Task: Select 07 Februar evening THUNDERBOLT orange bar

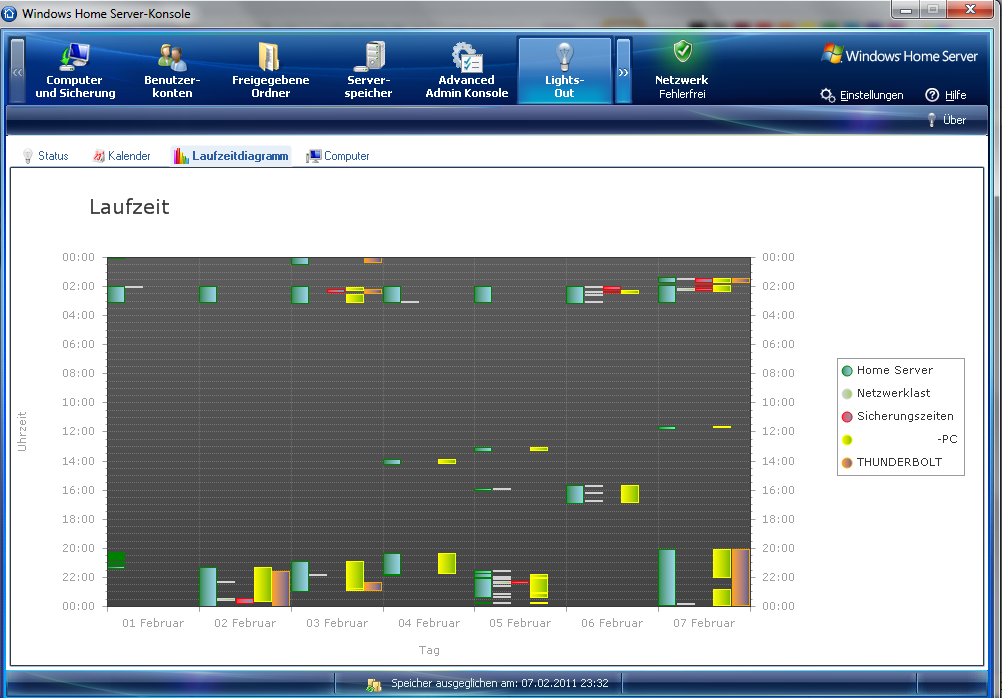Action: 741,577
